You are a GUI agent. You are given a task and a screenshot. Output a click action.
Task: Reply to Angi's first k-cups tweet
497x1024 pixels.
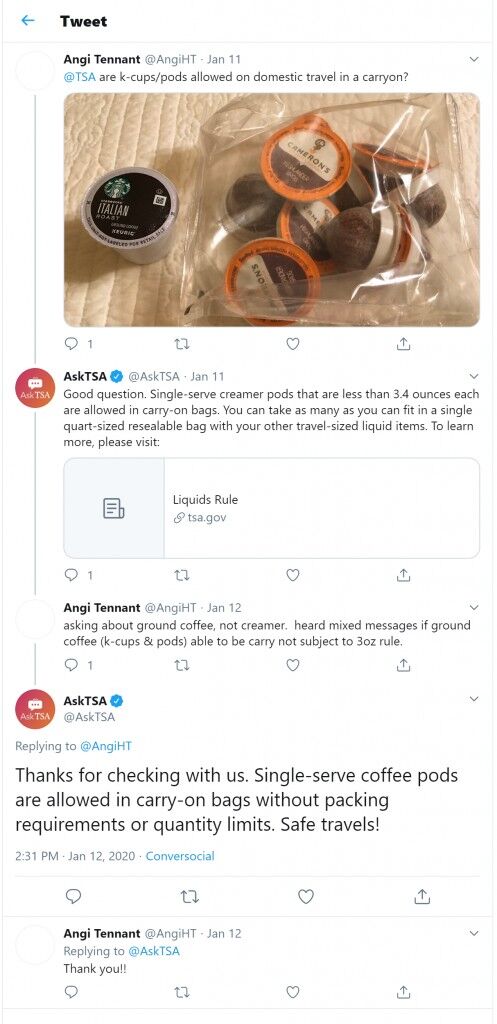[71, 344]
